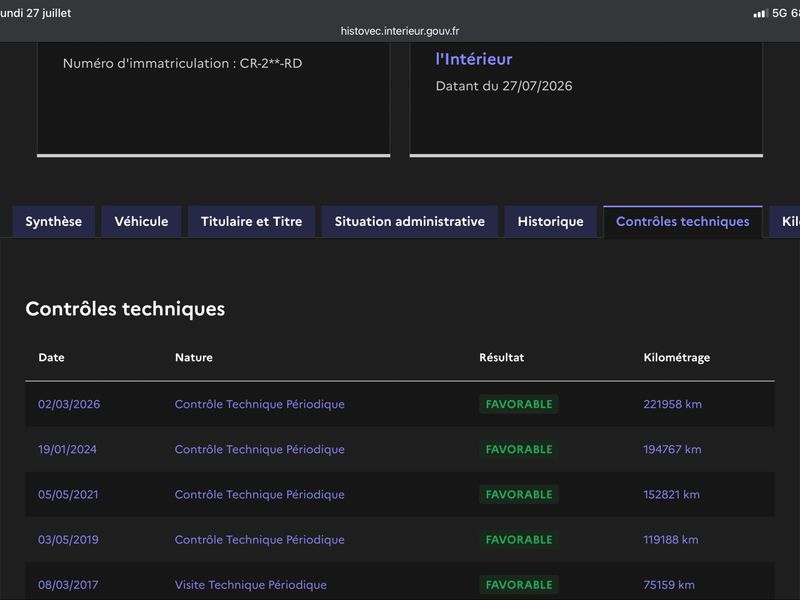Click the Kilométrage column header
800x600 pixels.
pyautogui.click(x=677, y=358)
